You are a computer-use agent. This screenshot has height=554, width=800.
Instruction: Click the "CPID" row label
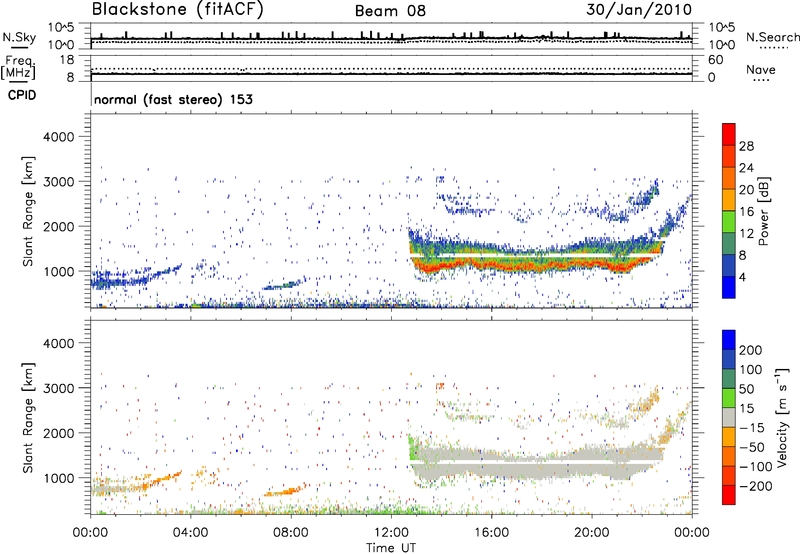[x=22, y=95]
